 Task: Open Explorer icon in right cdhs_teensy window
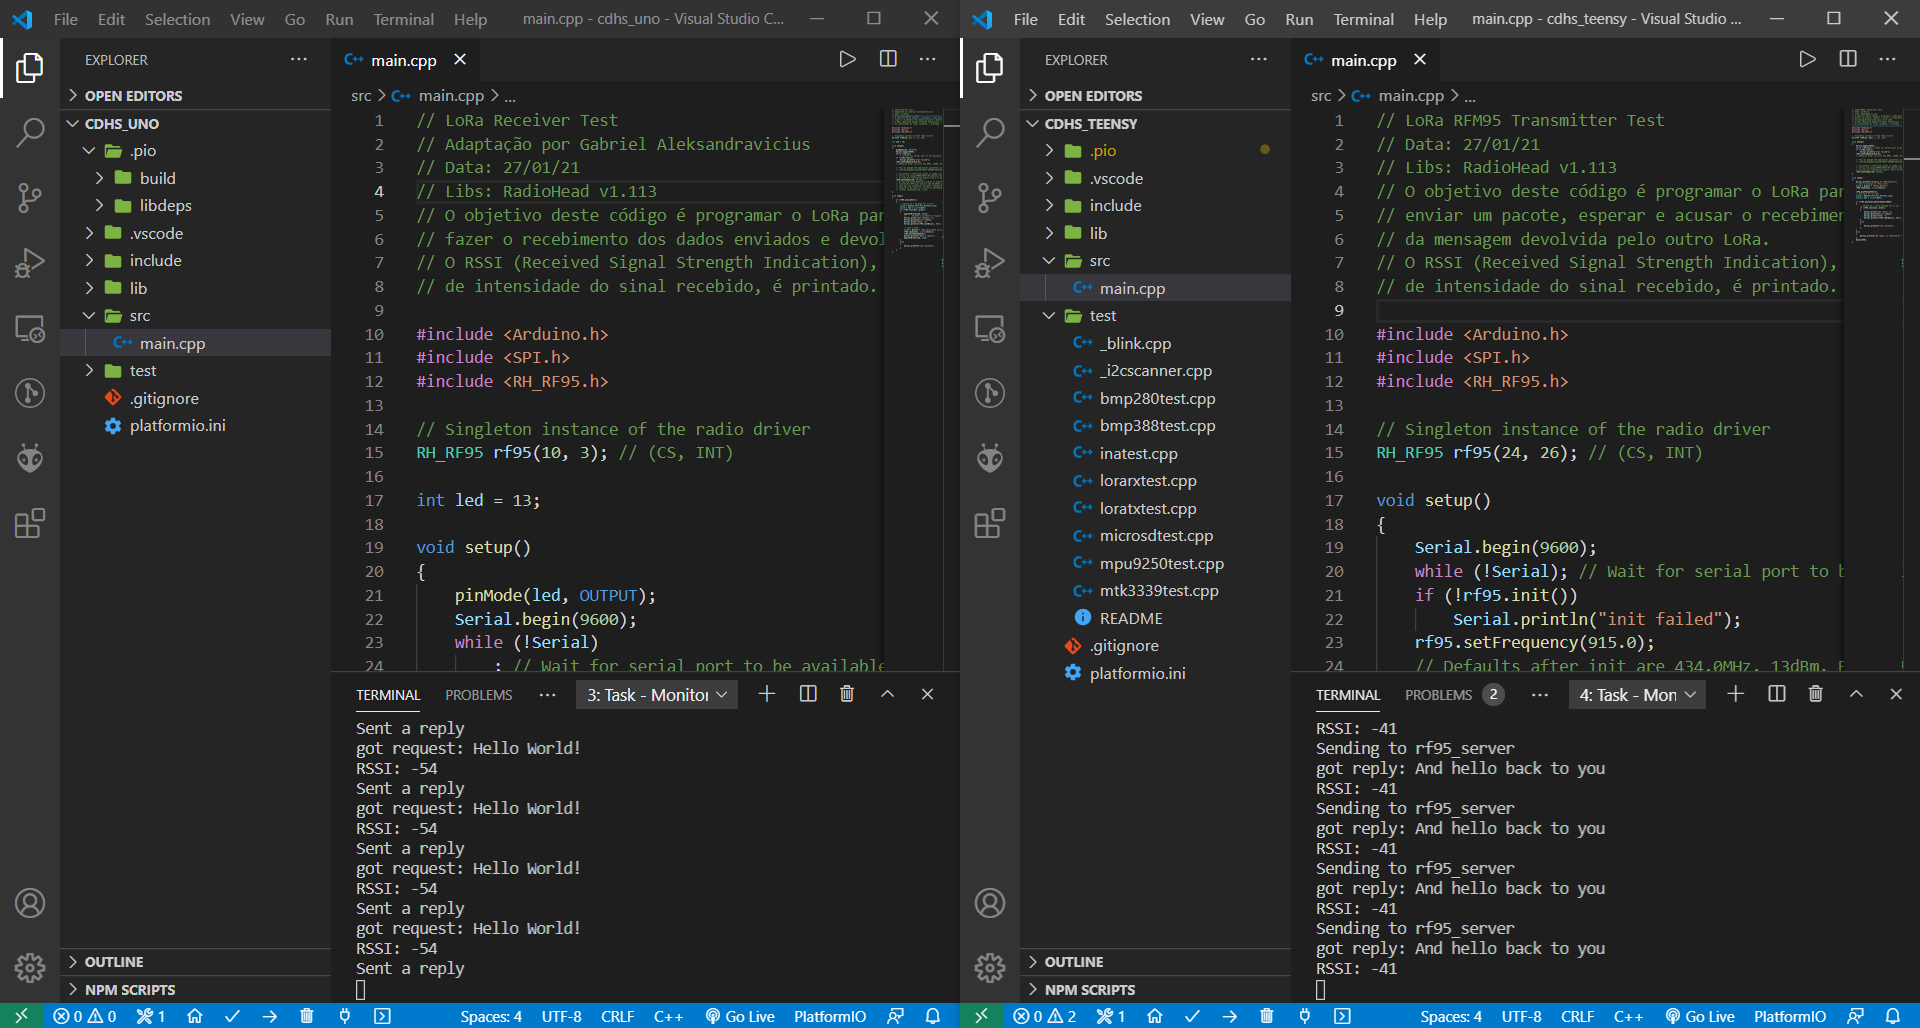coord(990,67)
